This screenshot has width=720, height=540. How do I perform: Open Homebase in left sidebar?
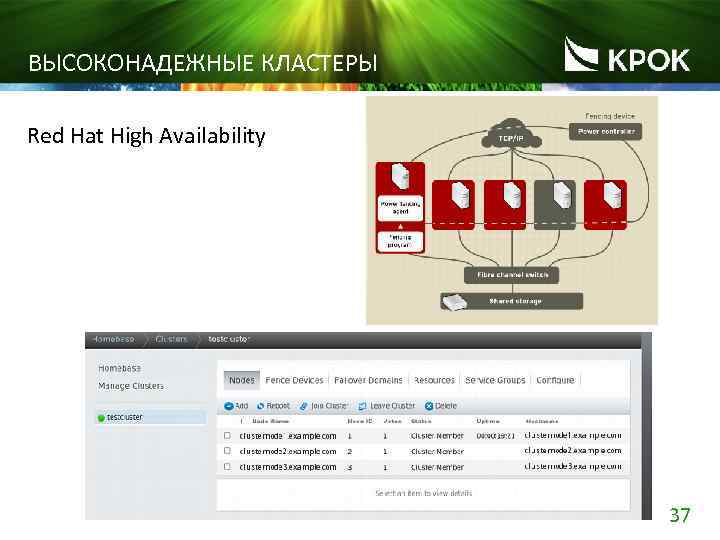click(x=119, y=368)
